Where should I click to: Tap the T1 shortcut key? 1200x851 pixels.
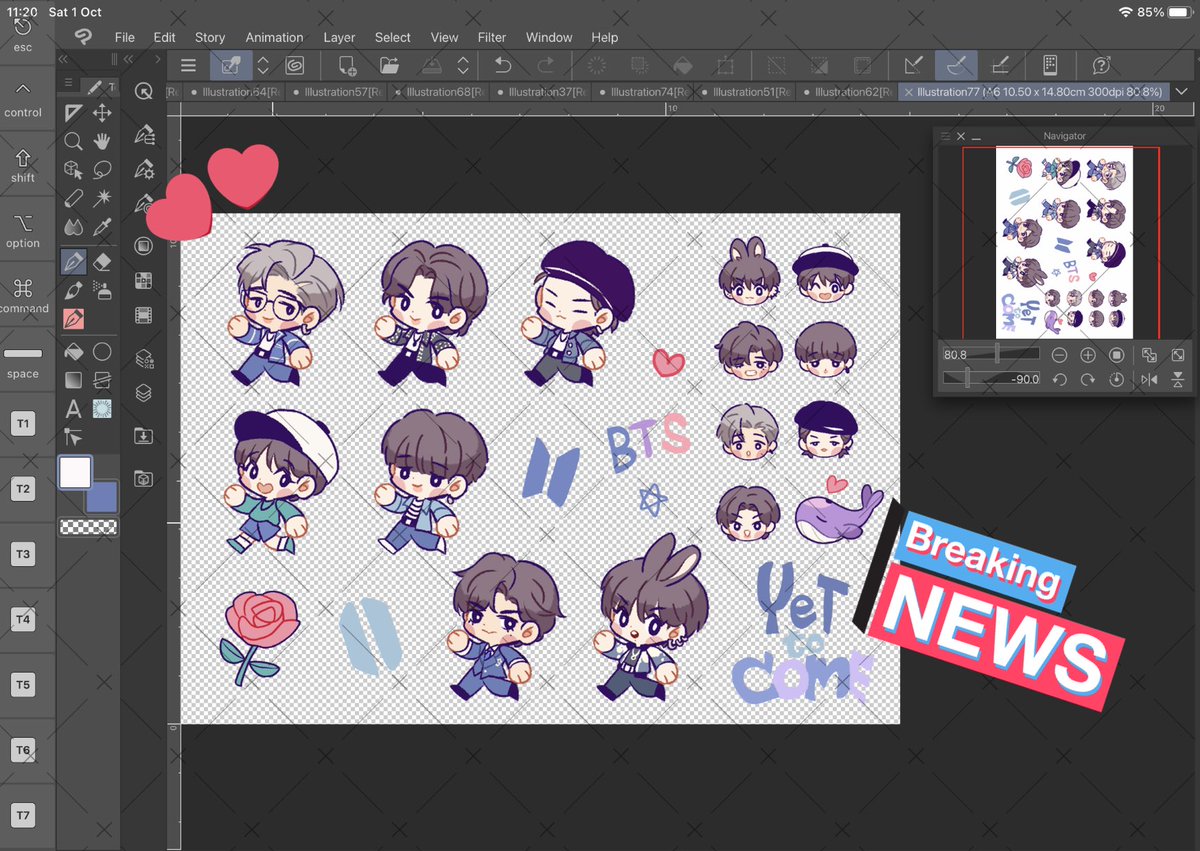click(x=23, y=424)
